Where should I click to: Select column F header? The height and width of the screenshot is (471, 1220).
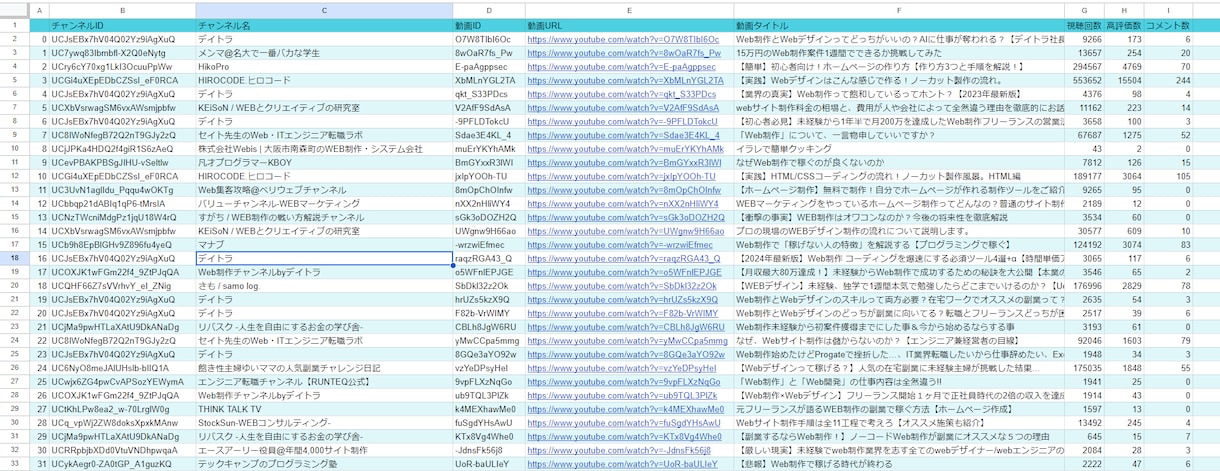(x=899, y=10)
